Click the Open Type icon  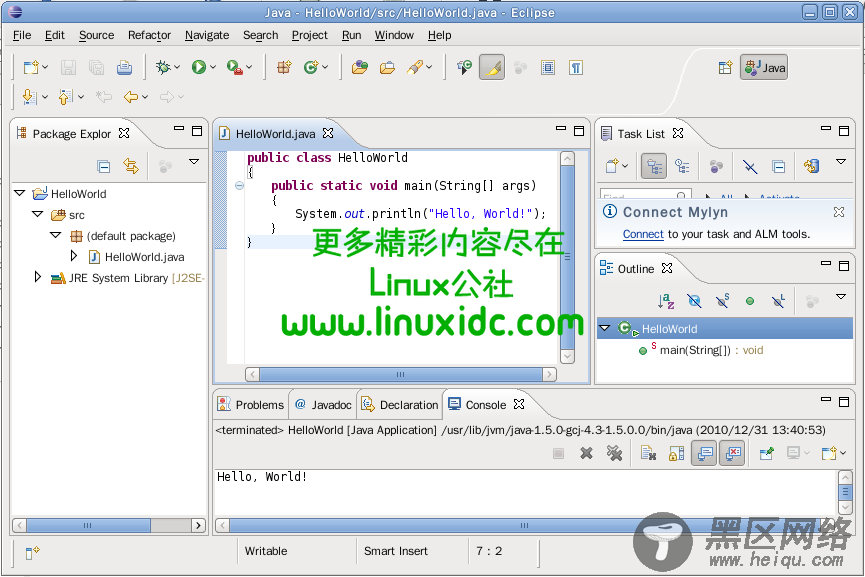pyautogui.click(x=360, y=67)
